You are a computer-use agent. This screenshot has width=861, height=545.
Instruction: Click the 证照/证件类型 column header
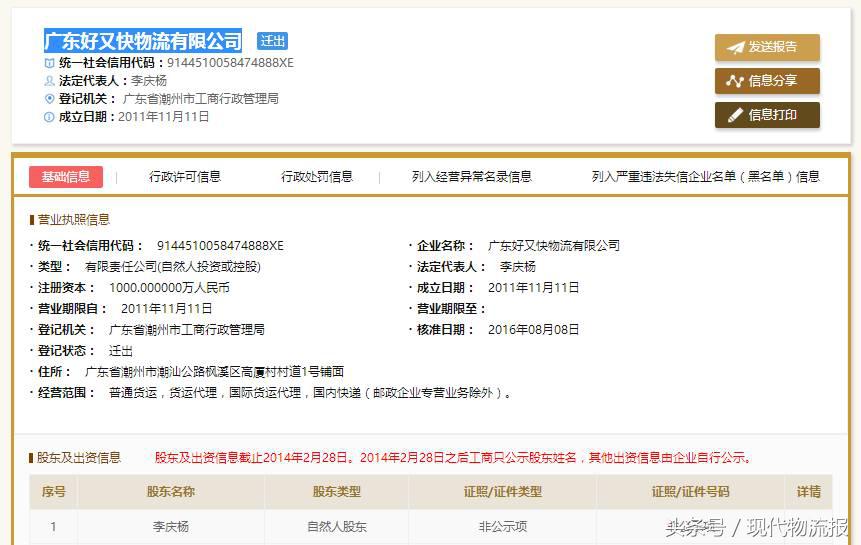(502, 492)
